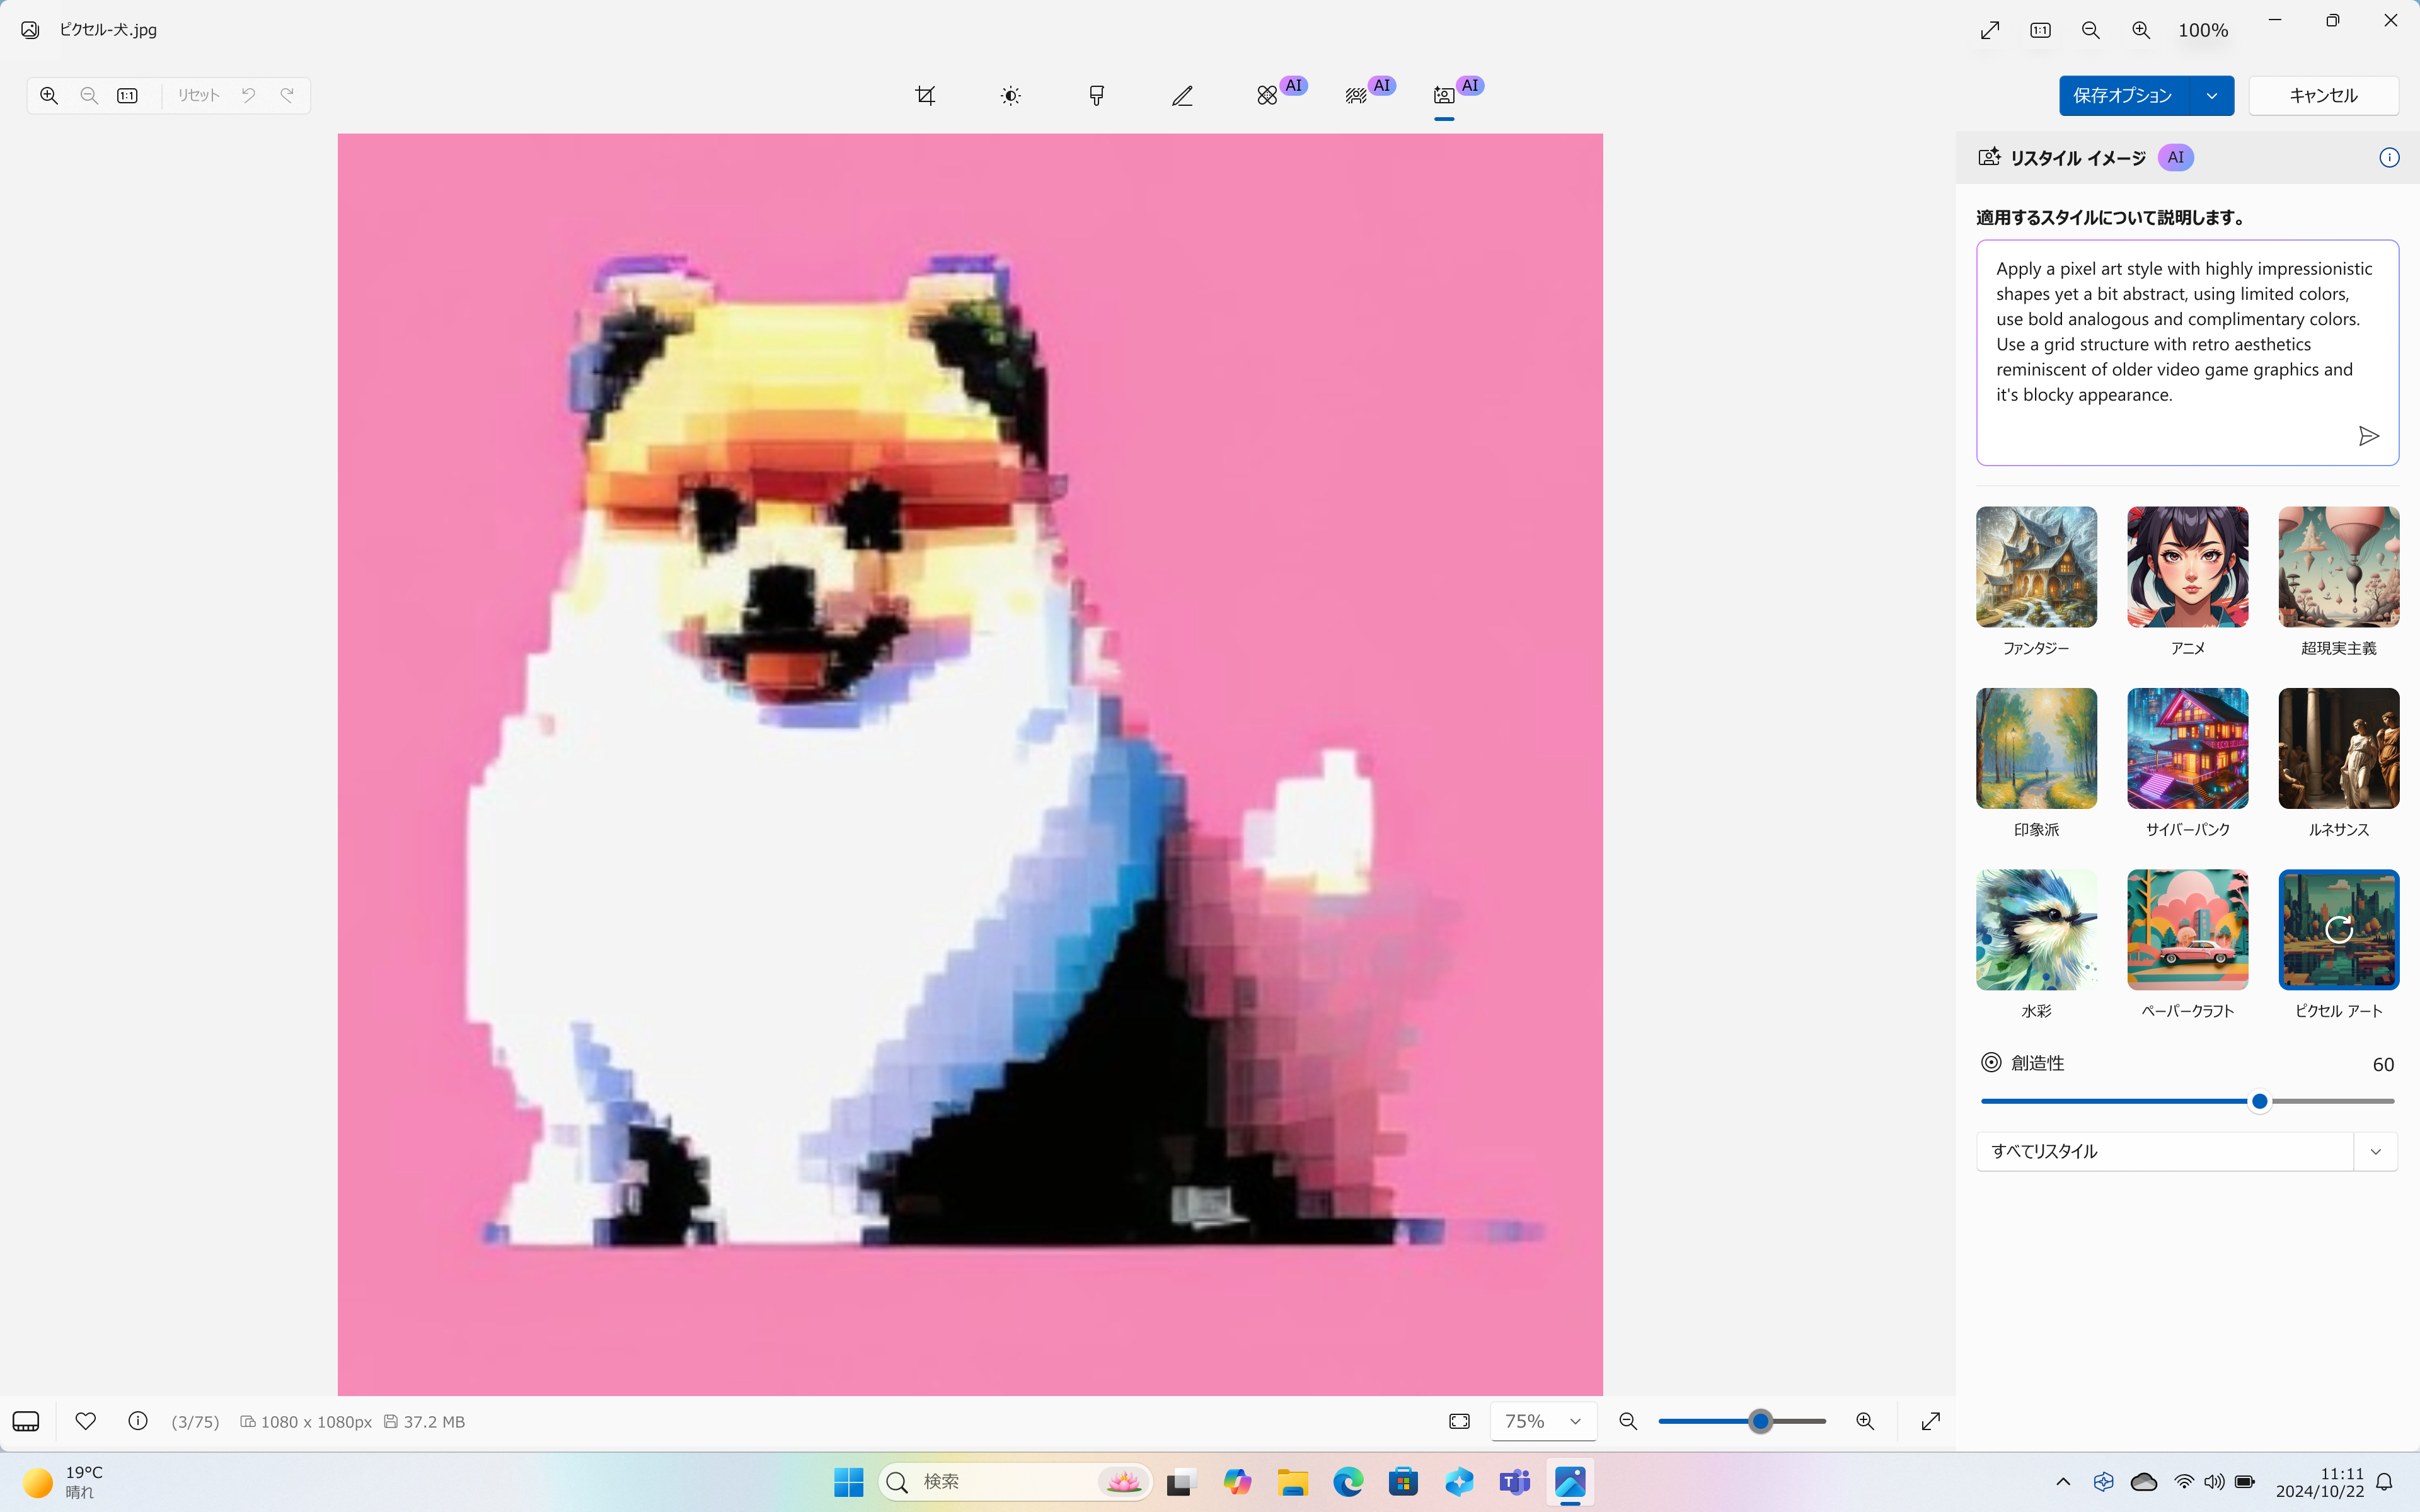Image resolution: width=2420 pixels, height=1512 pixels.
Task: Send the style prompt with the arrow
Action: (x=2368, y=436)
